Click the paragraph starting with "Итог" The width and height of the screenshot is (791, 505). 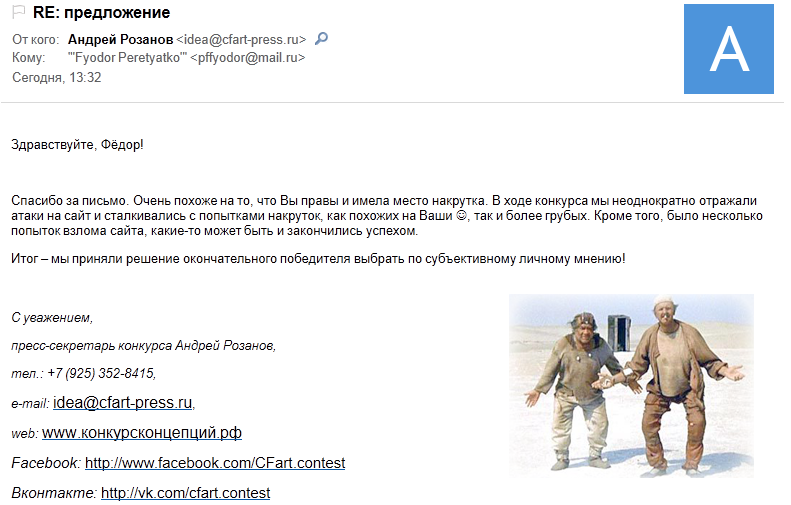pyautogui.click(x=318, y=259)
